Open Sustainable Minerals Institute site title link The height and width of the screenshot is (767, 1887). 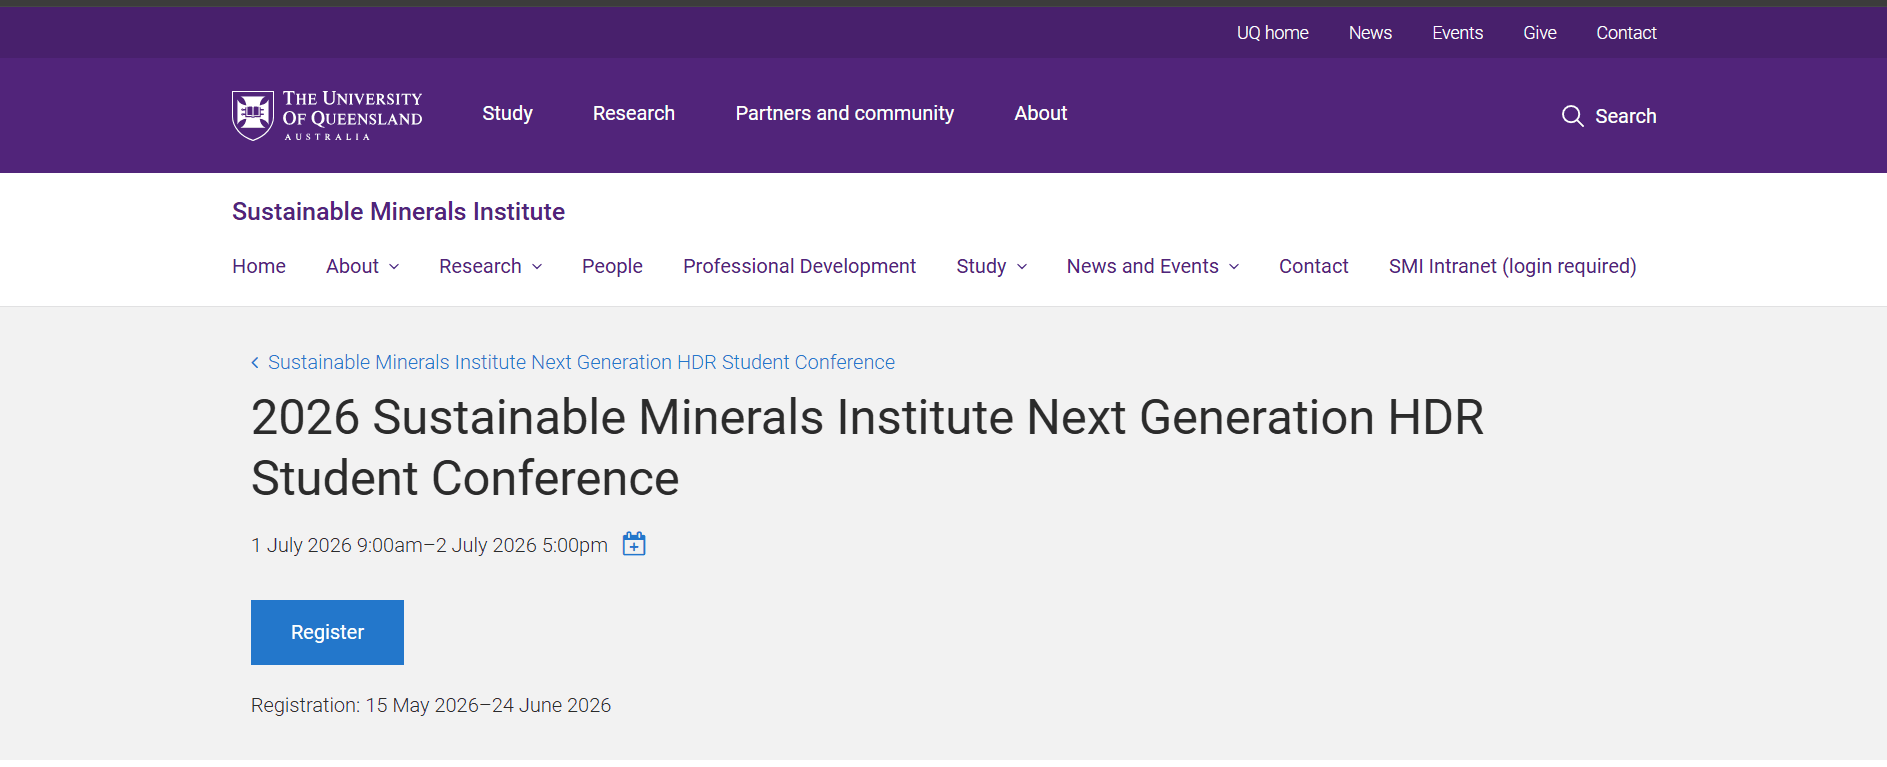point(398,212)
